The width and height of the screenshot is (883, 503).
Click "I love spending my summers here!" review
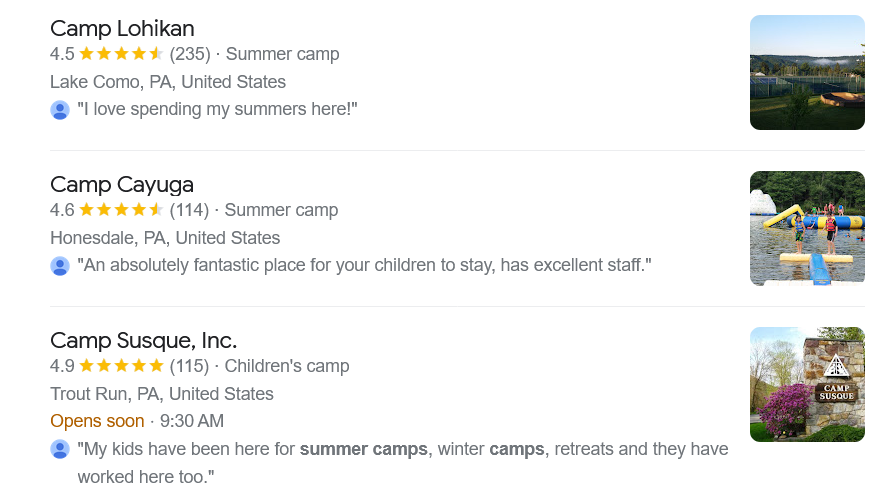217,110
